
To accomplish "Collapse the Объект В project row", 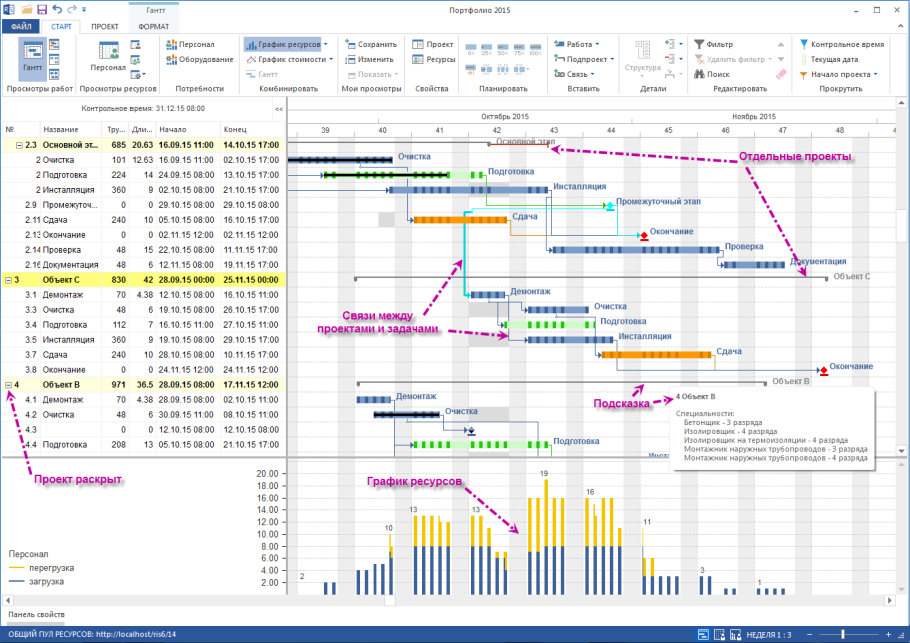I will 8,384.
